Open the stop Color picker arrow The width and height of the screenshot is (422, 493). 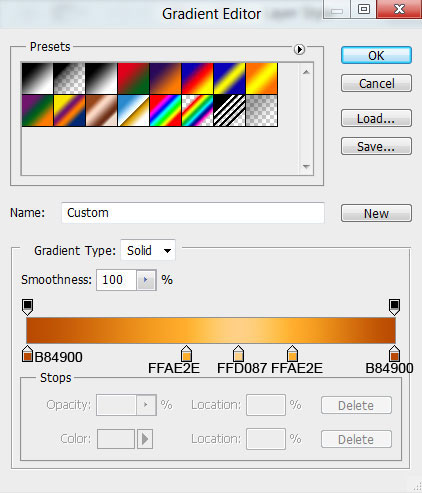[145, 439]
